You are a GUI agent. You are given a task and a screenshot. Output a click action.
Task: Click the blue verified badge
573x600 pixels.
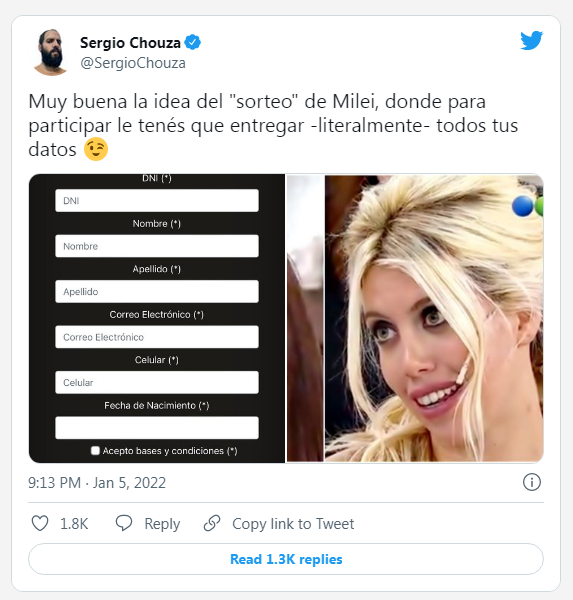tap(193, 42)
